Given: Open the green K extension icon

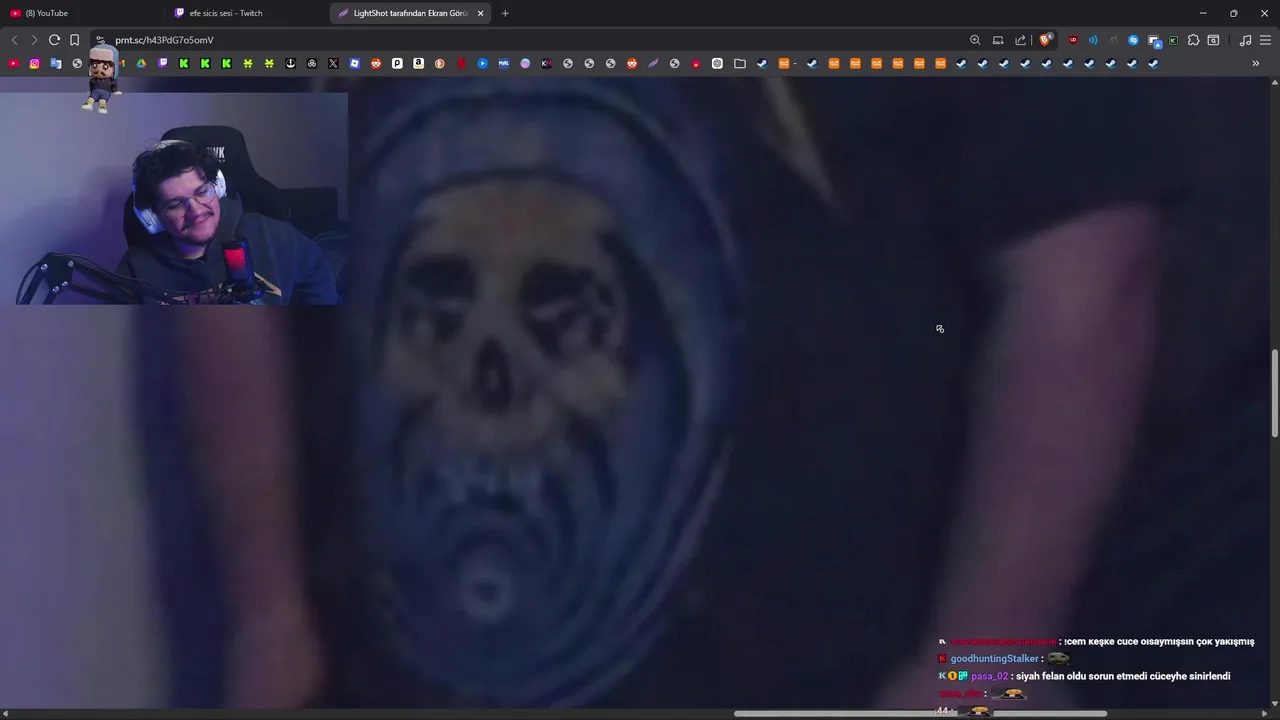Looking at the screenshot, I should click(x=1173, y=40).
